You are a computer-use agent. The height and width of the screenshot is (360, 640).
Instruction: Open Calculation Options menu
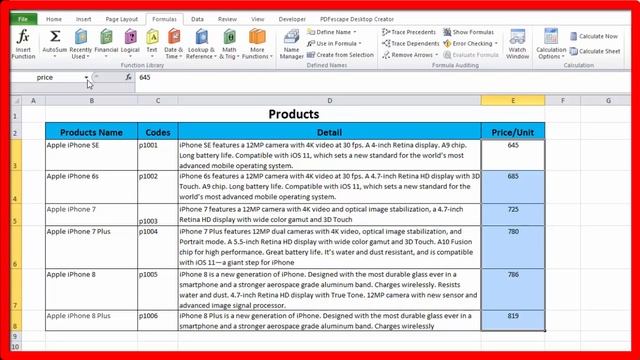click(551, 44)
